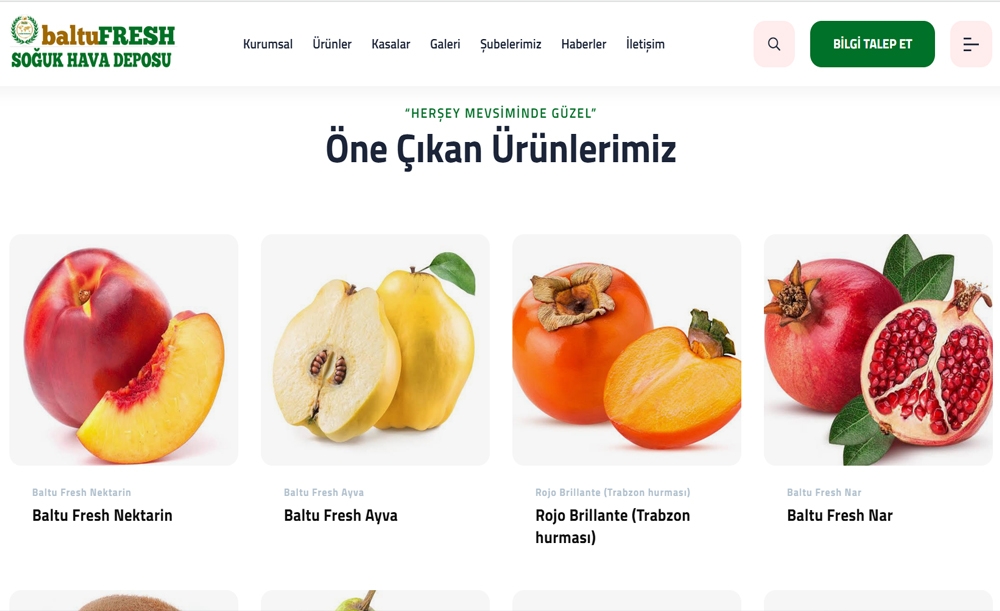Go to the İletişim page
The width and height of the screenshot is (1000, 611).
coord(645,44)
